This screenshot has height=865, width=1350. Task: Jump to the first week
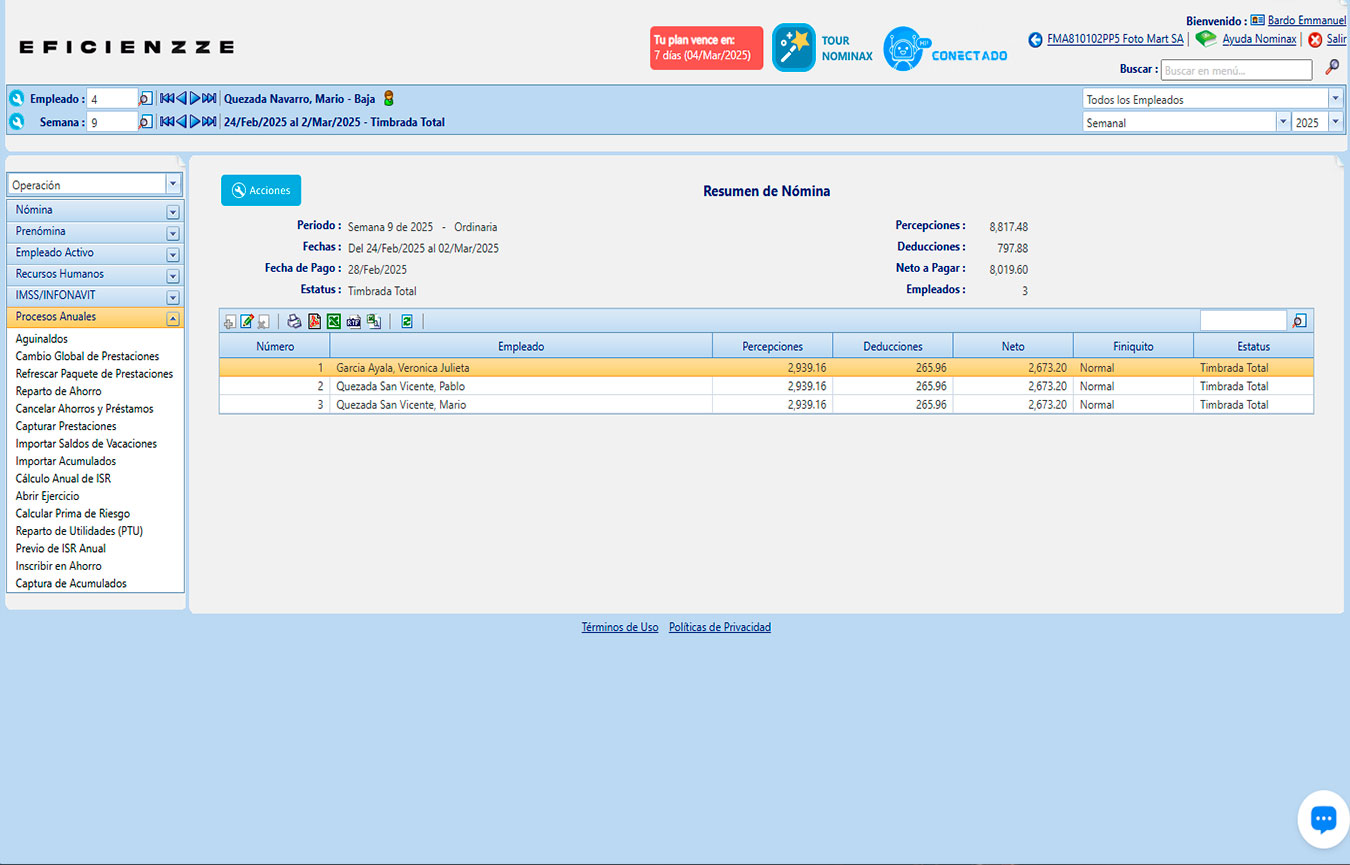click(x=167, y=122)
